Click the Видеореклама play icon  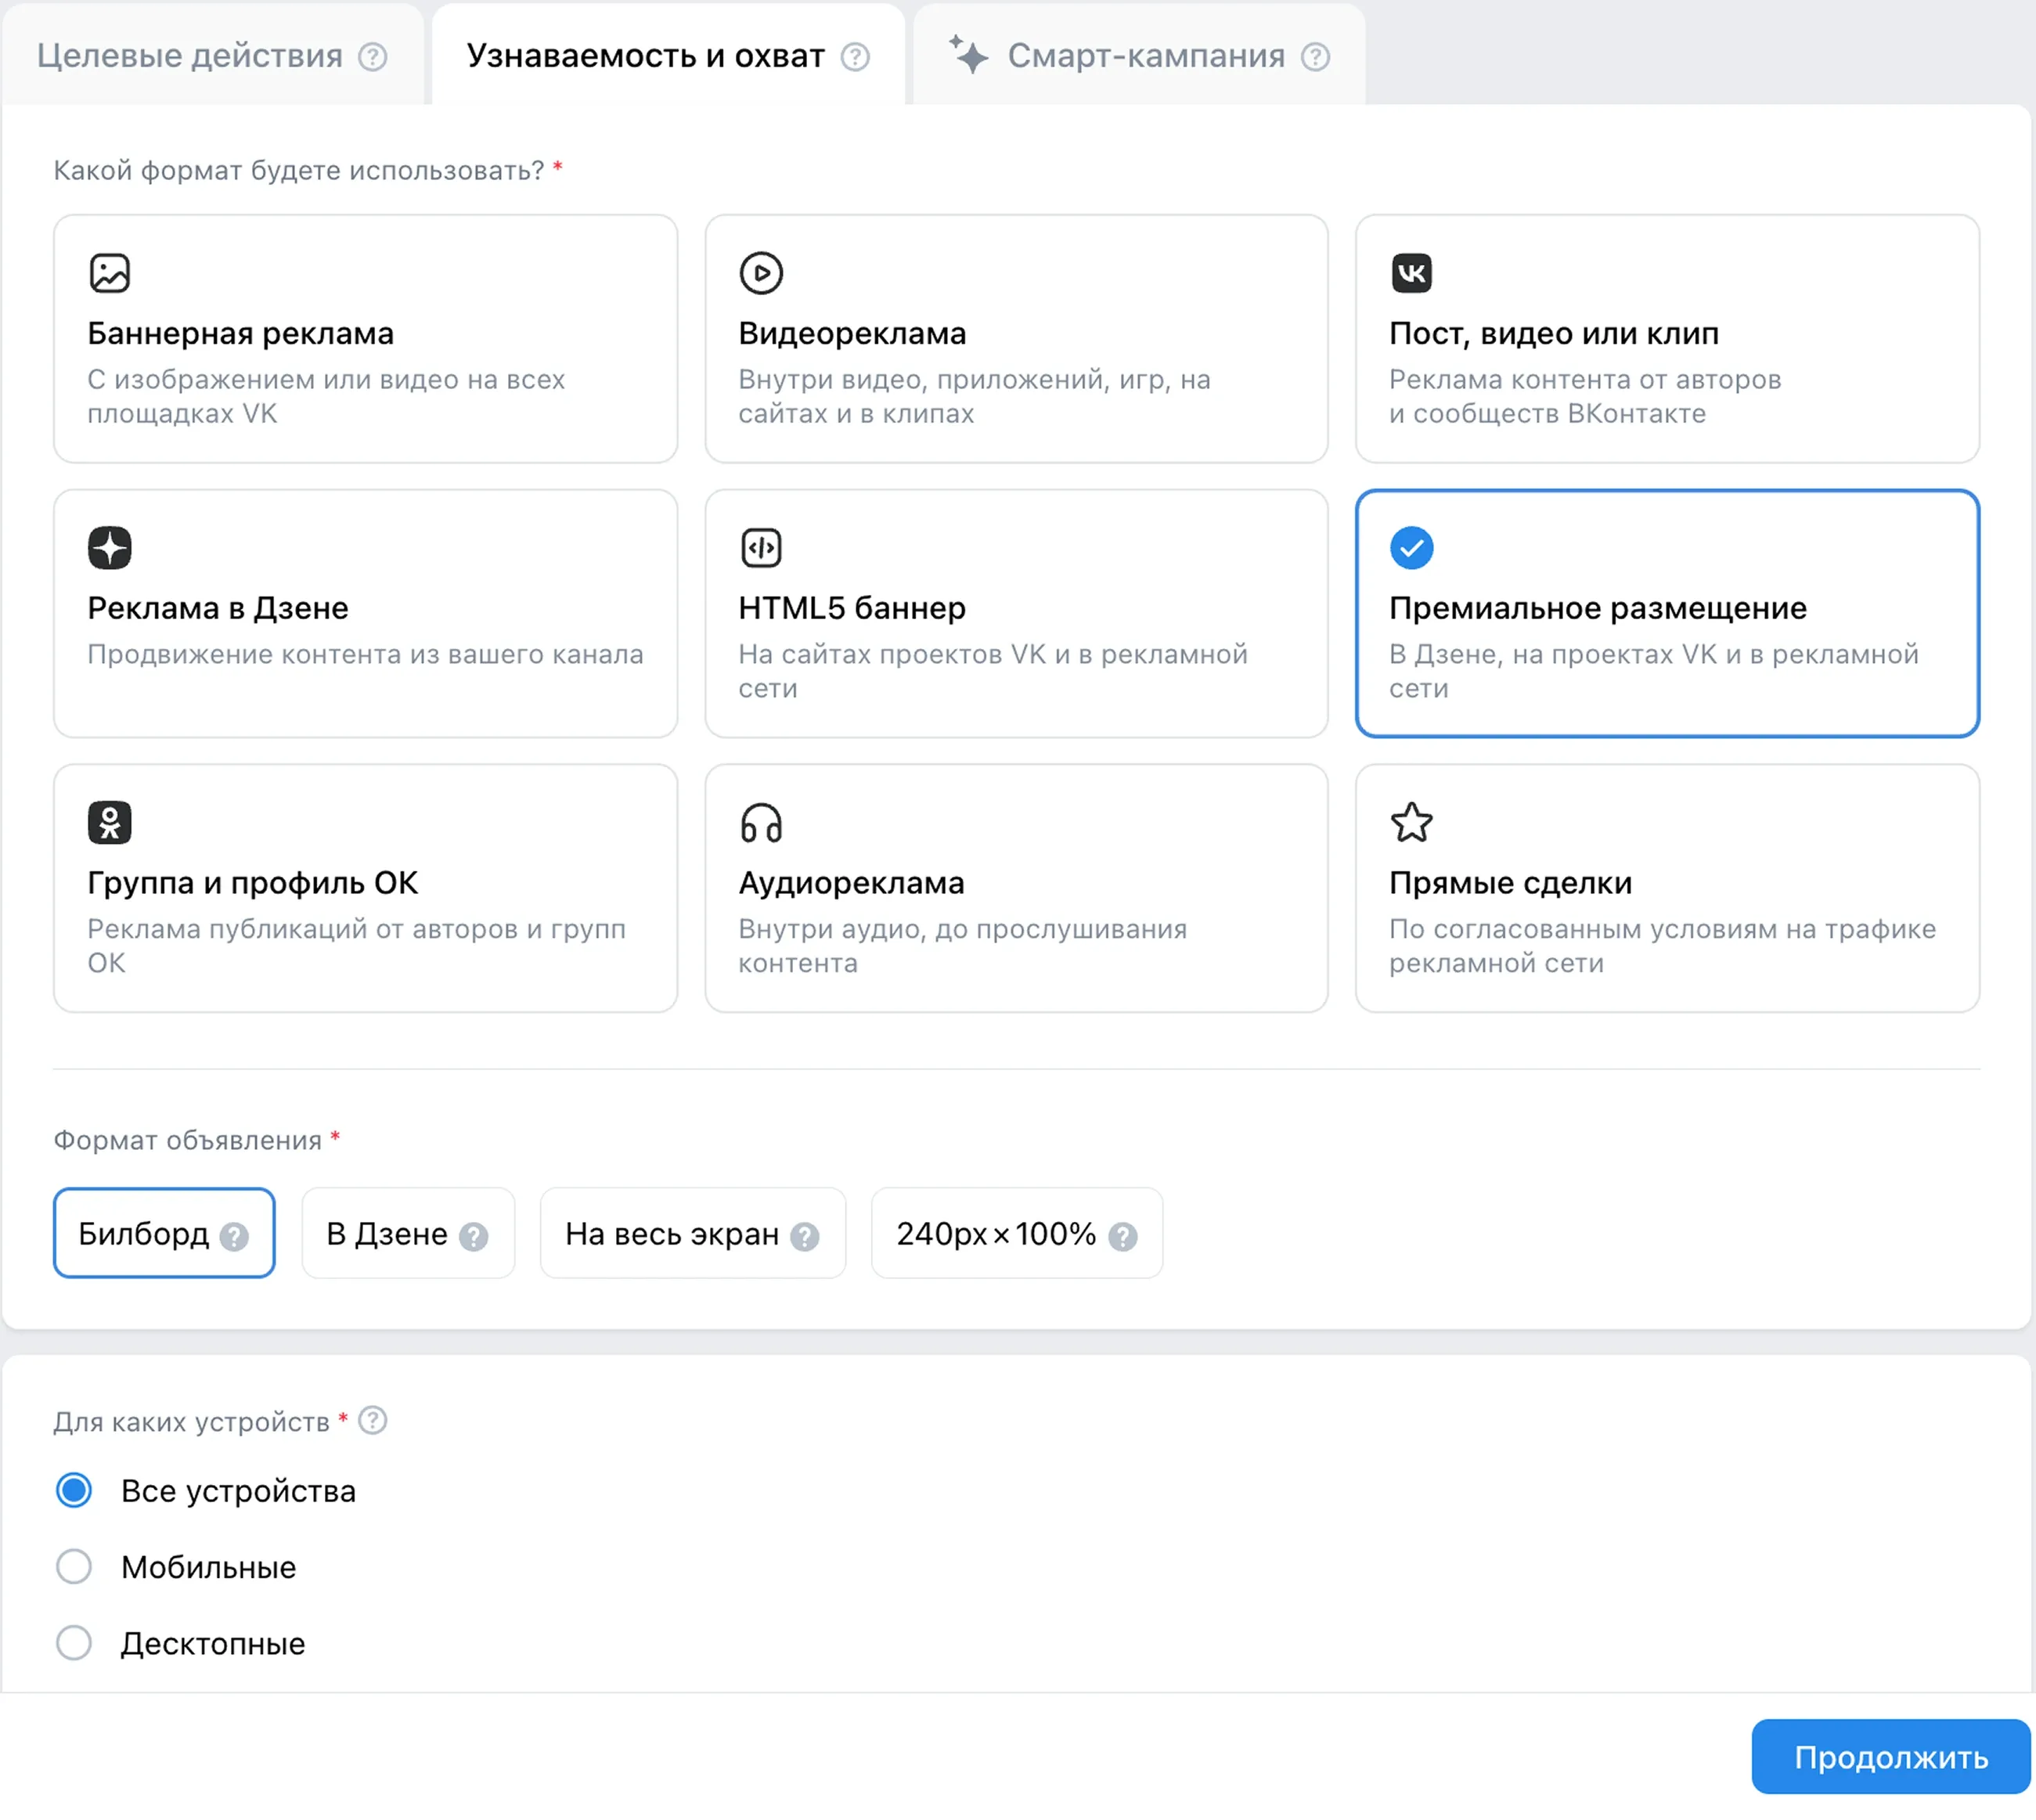point(761,273)
